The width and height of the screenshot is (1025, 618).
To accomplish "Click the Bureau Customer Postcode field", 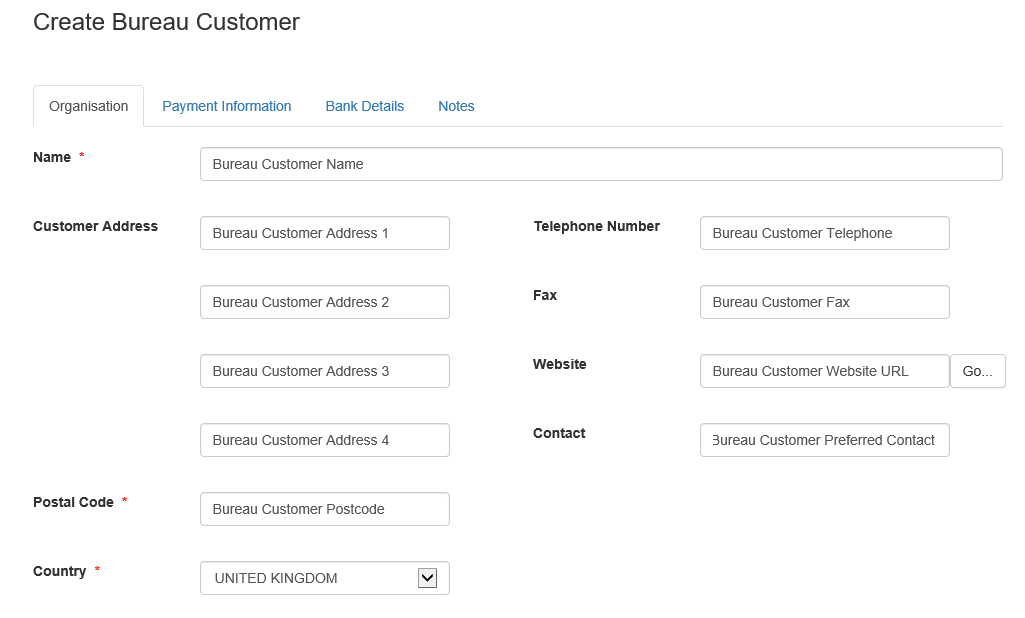I will (x=324, y=509).
